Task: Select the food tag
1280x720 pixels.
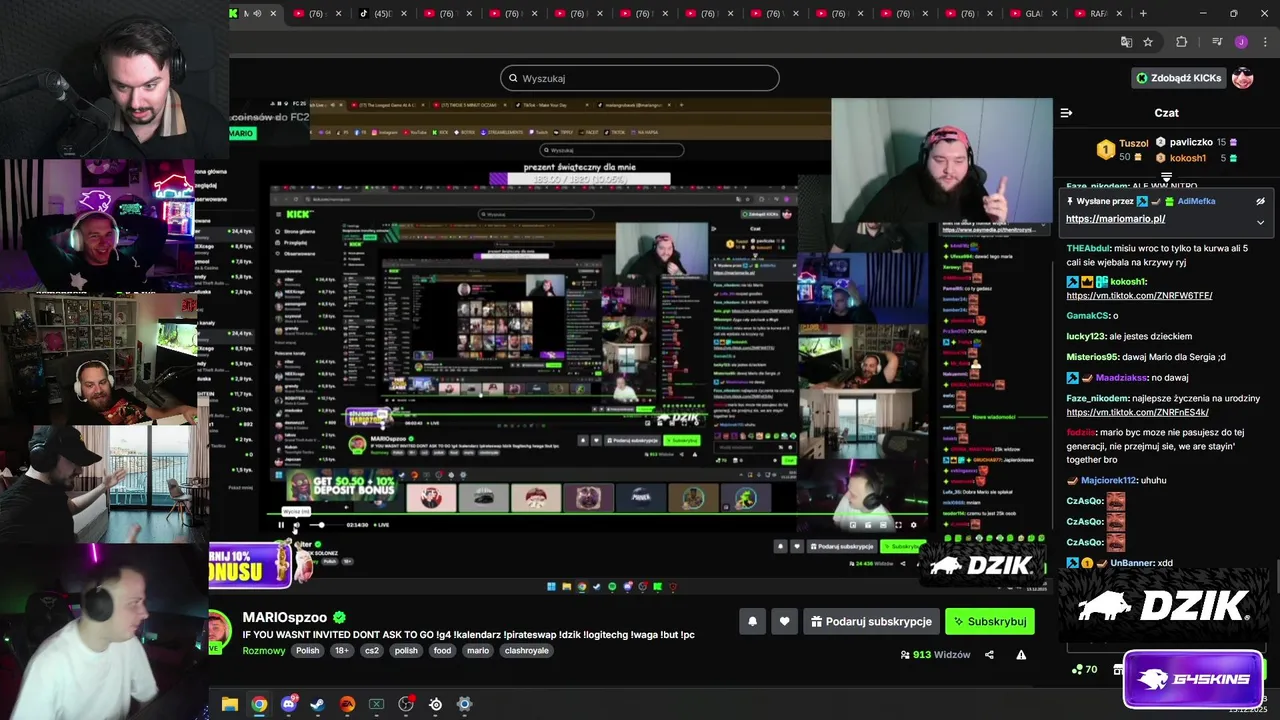Action: [442, 650]
